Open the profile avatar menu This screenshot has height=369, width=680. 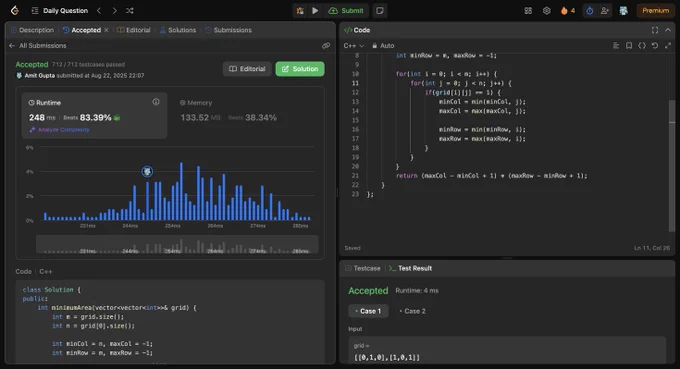tap(623, 10)
